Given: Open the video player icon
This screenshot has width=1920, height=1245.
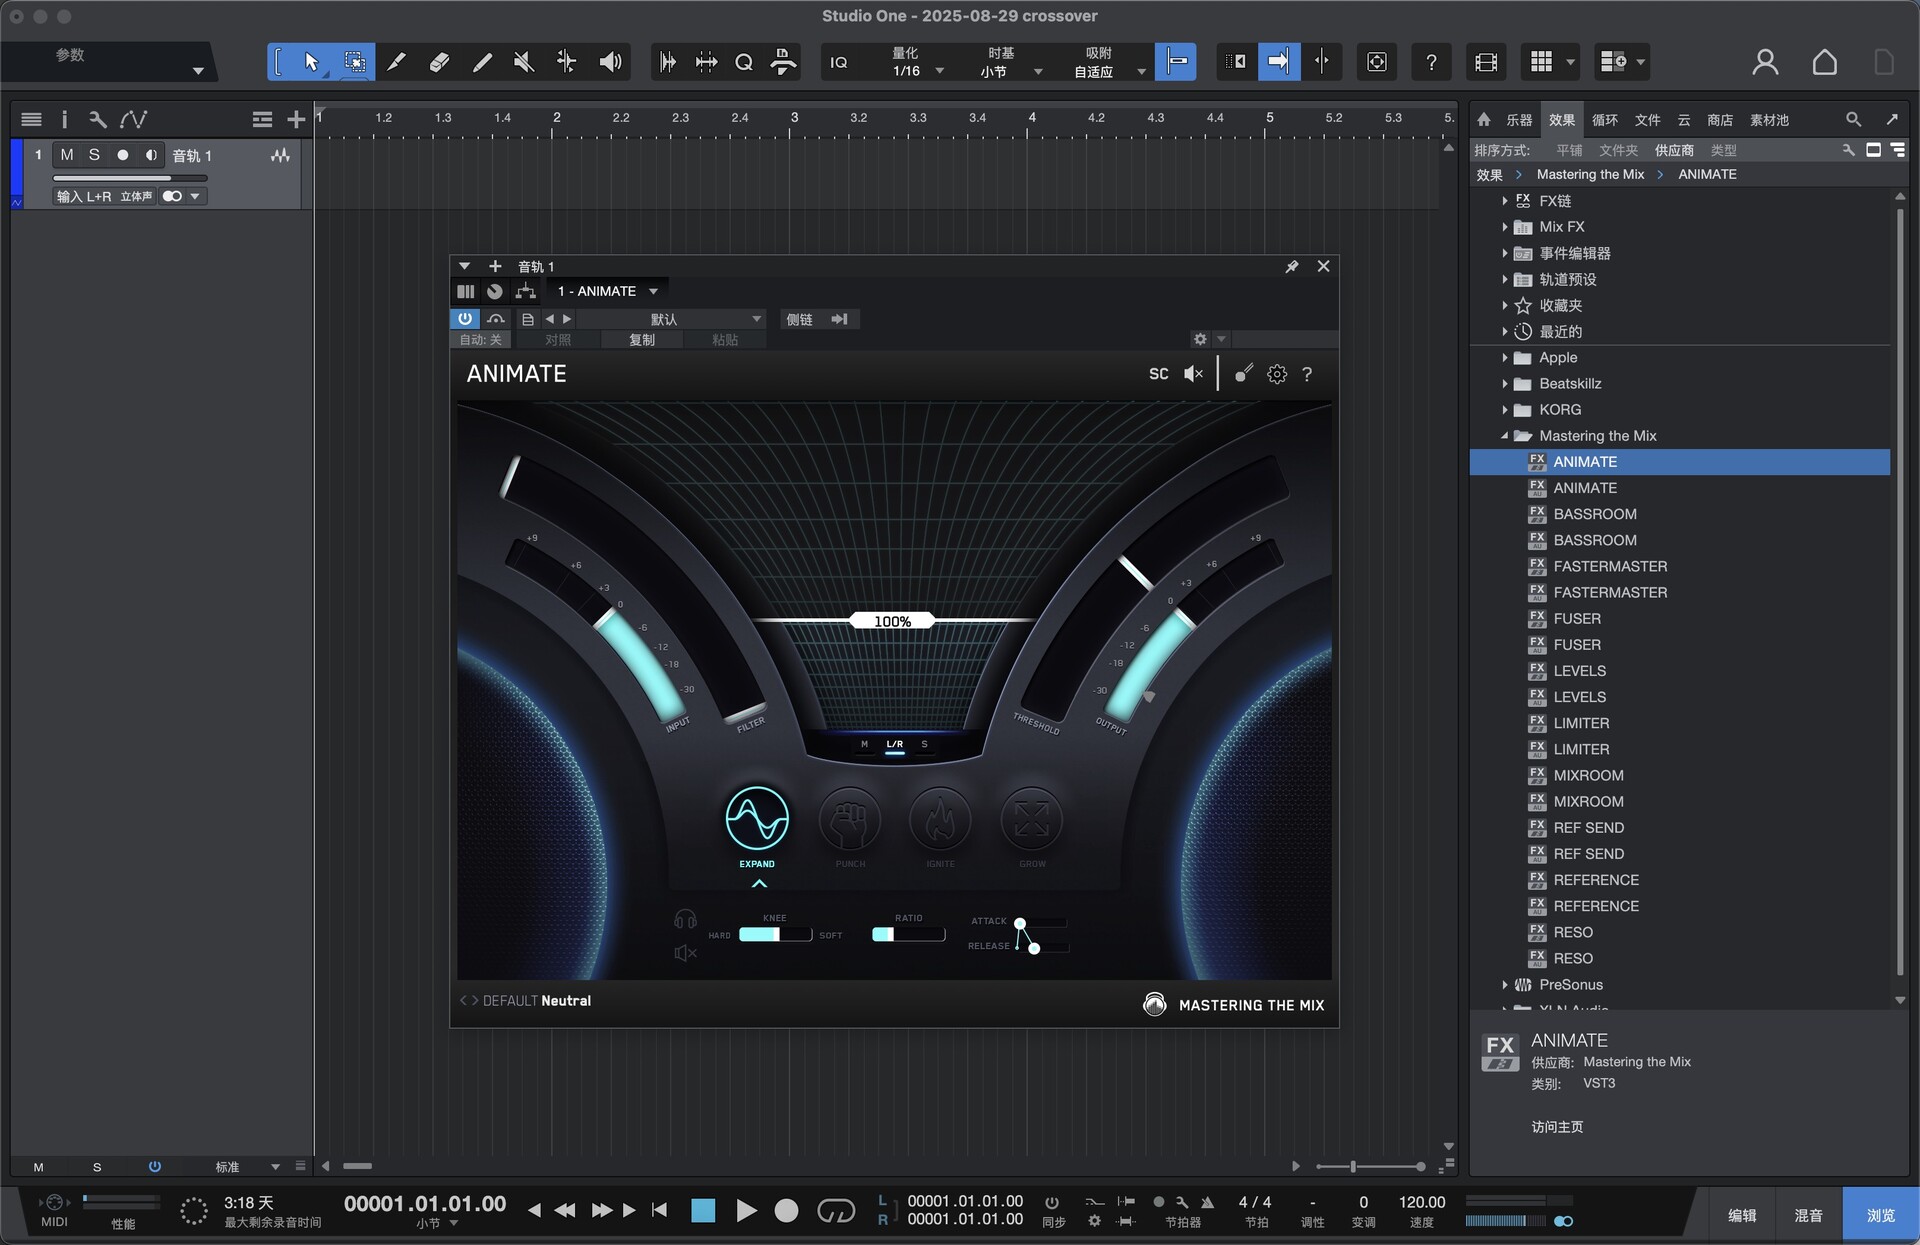Looking at the screenshot, I should (x=1486, y=62).
